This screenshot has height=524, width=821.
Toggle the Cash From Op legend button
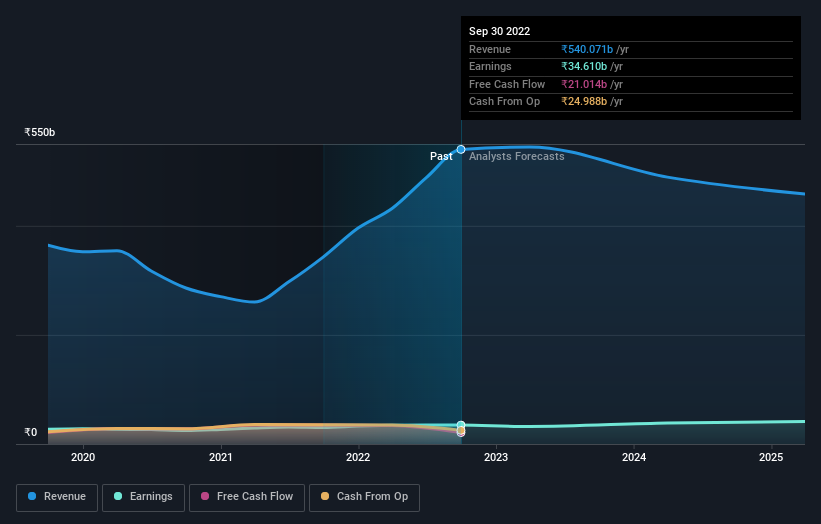pyautogui.click(x=364, y=497)
